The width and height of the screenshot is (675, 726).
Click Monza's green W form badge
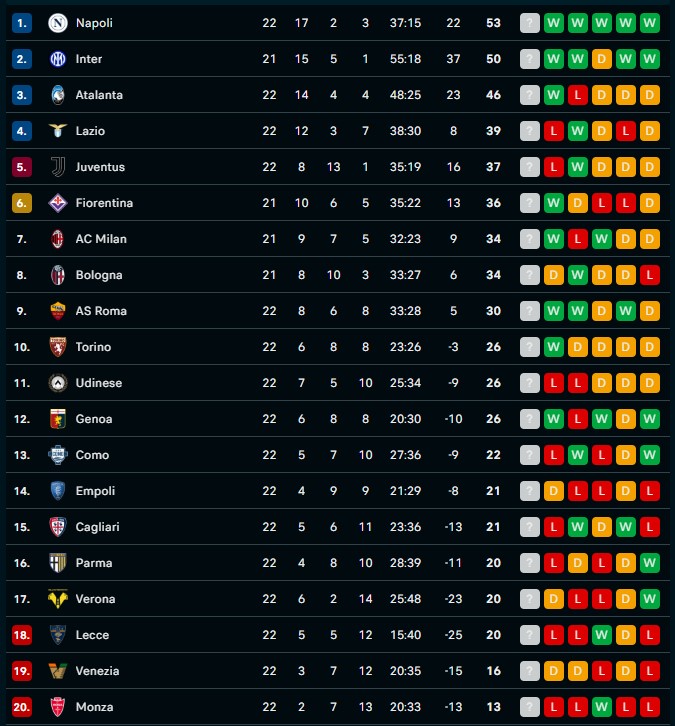(x=601, y=707)
